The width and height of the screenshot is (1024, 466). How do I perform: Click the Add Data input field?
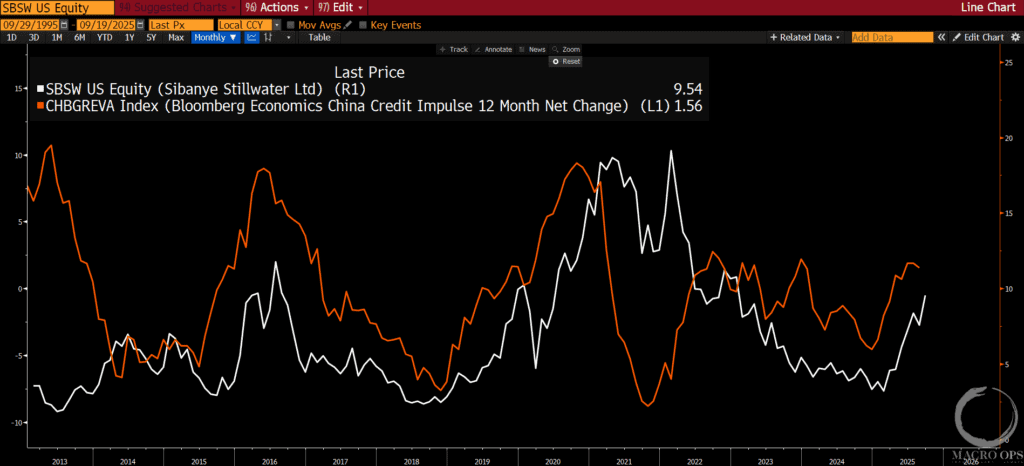pos(892,37)
